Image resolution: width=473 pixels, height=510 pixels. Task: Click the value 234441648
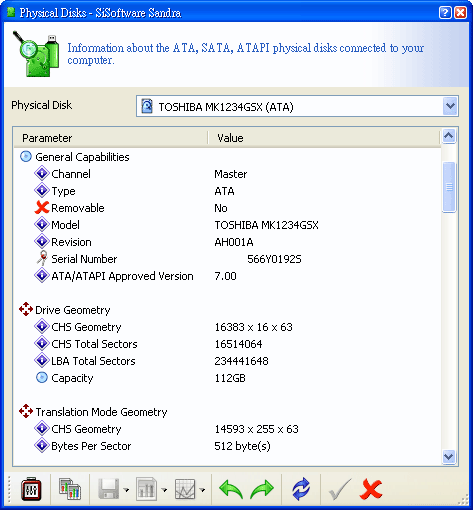[x=241, y=361]
